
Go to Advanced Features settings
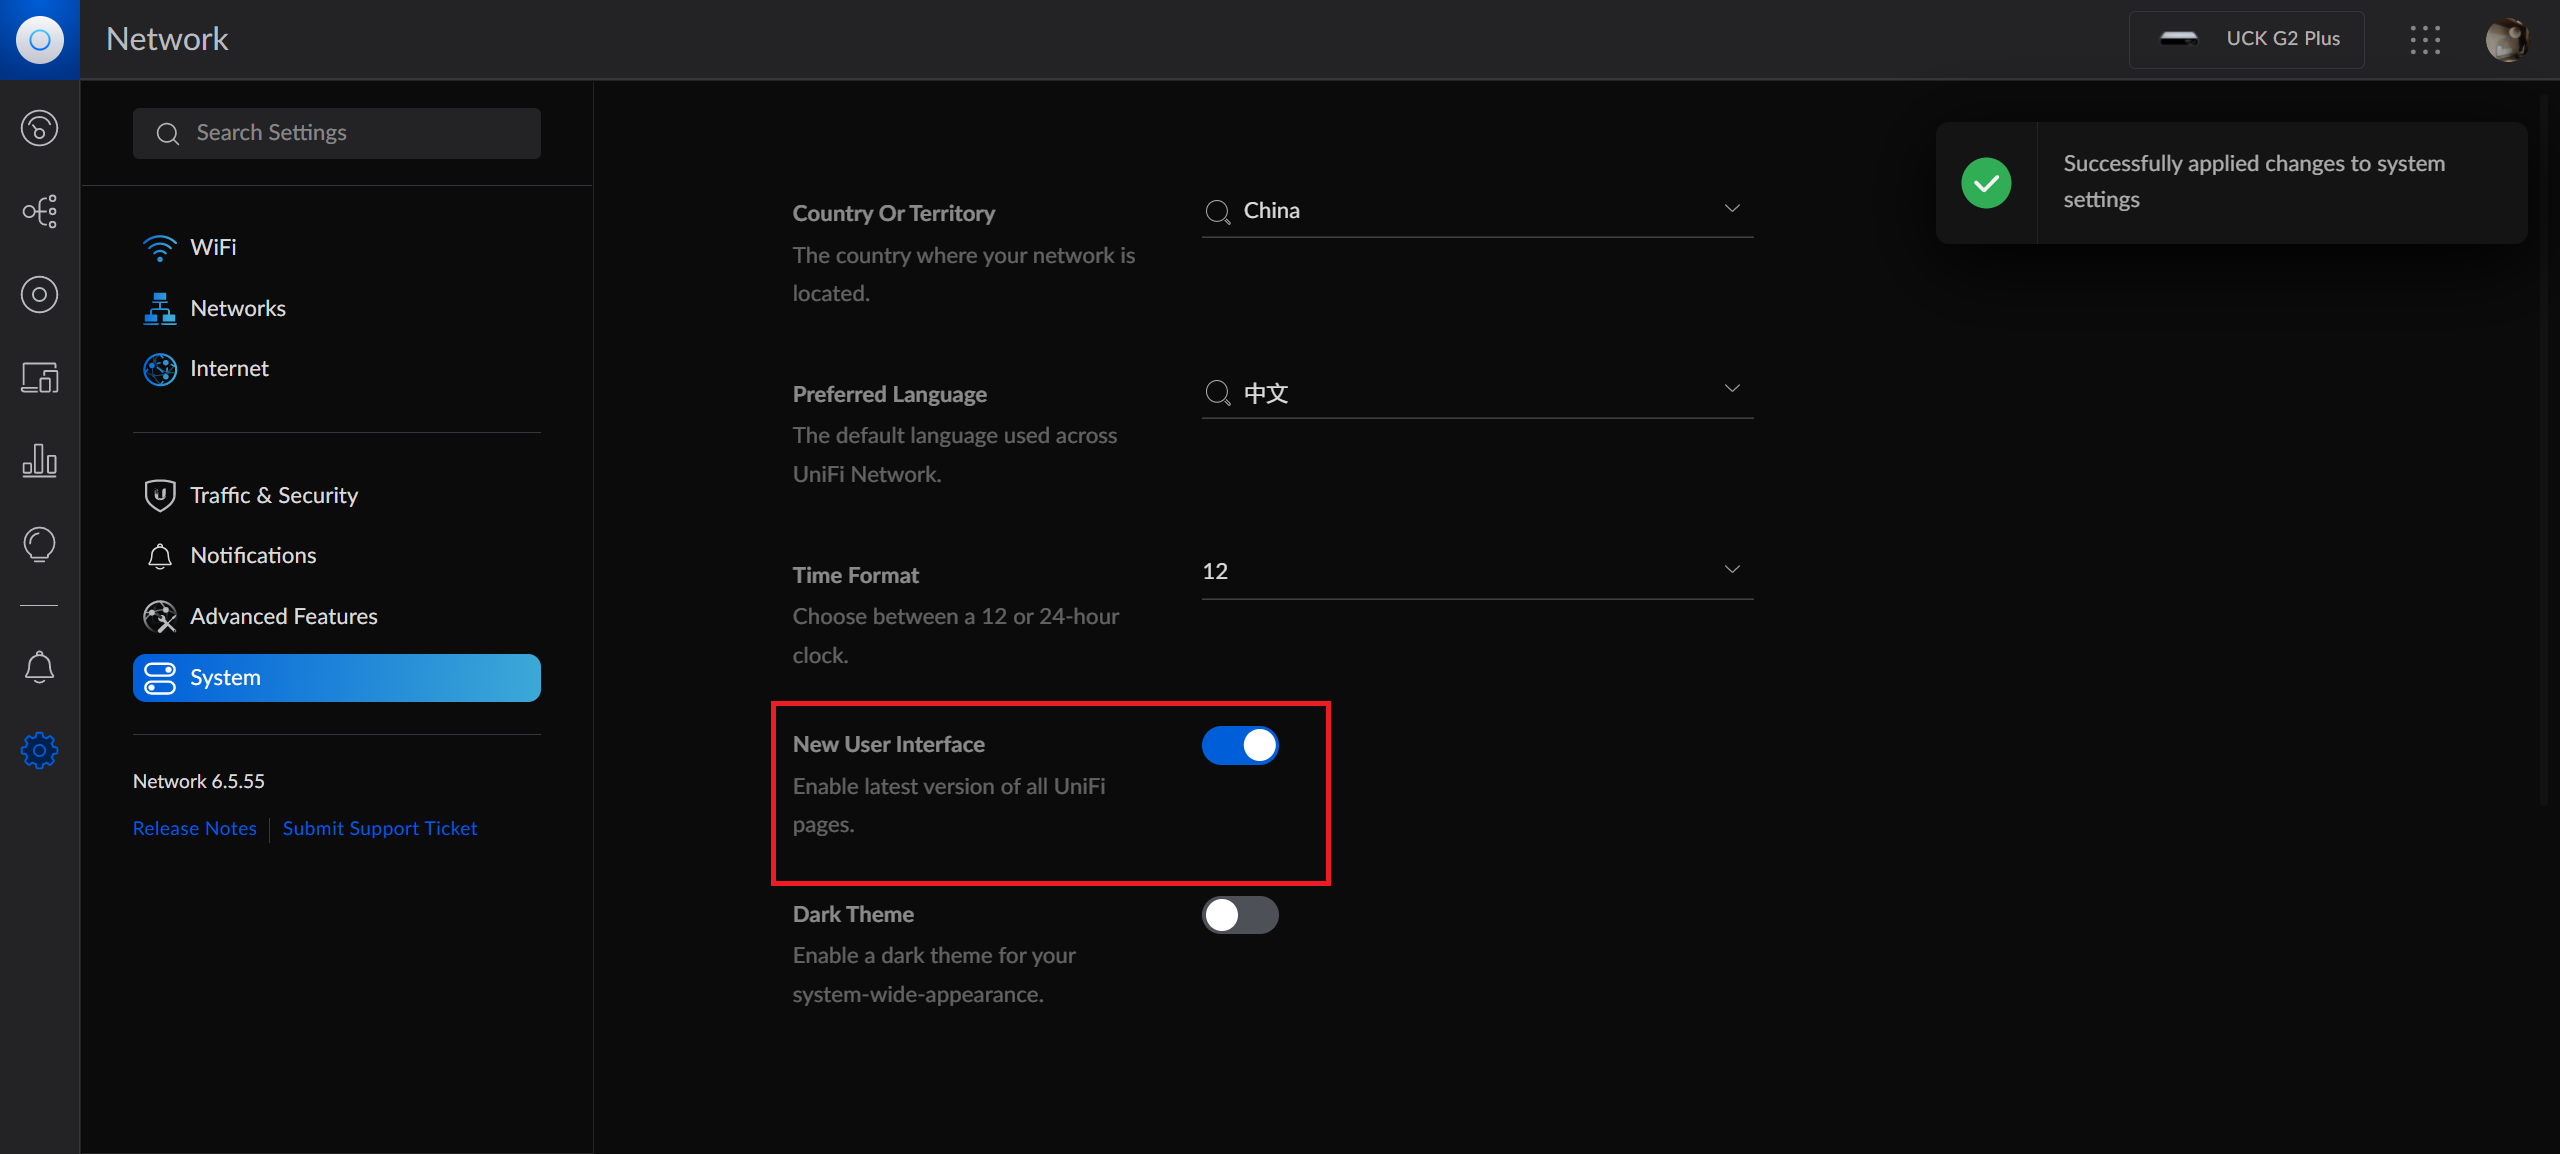coord(337,616)
